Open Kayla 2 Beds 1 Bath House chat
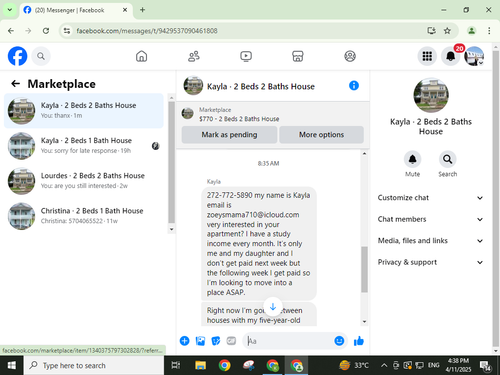500x375 pixels. coord(84,146)
